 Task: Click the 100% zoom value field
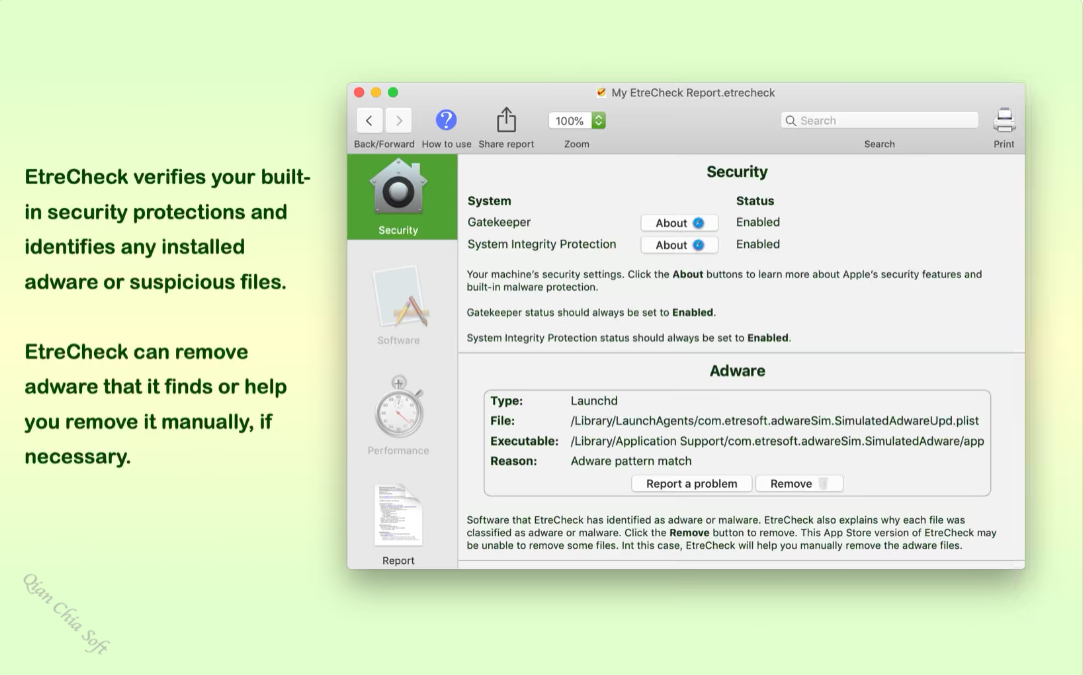tap(570, 120)
